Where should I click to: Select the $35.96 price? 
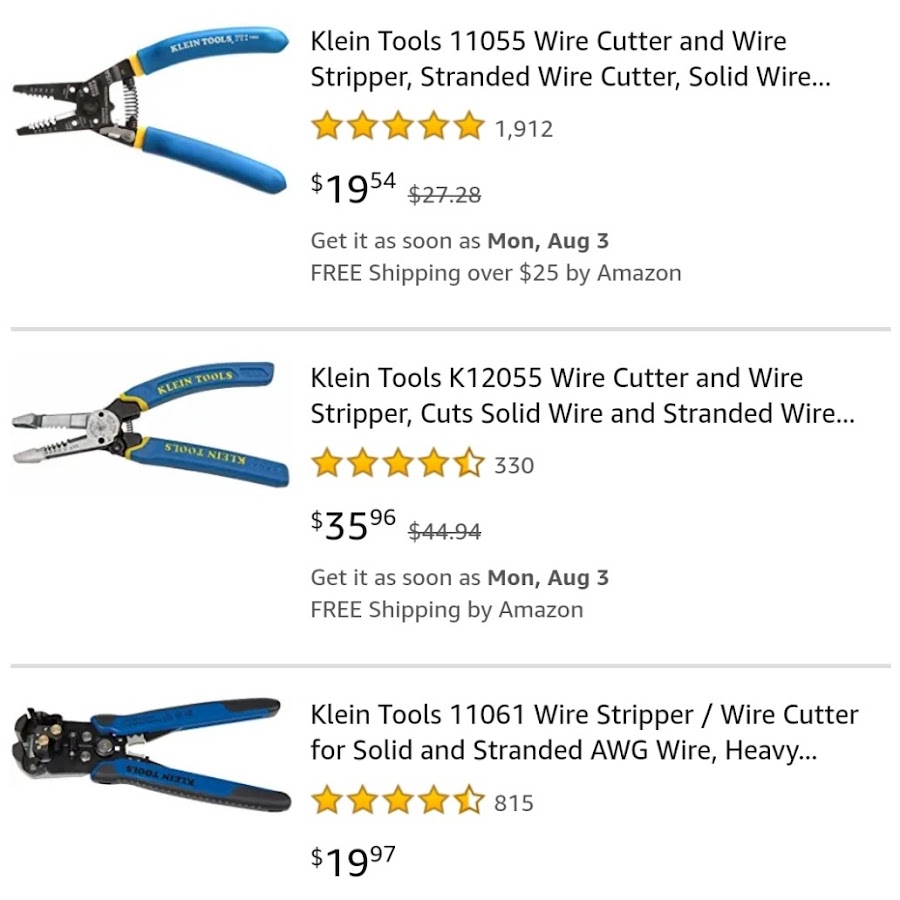pos(353,524)
